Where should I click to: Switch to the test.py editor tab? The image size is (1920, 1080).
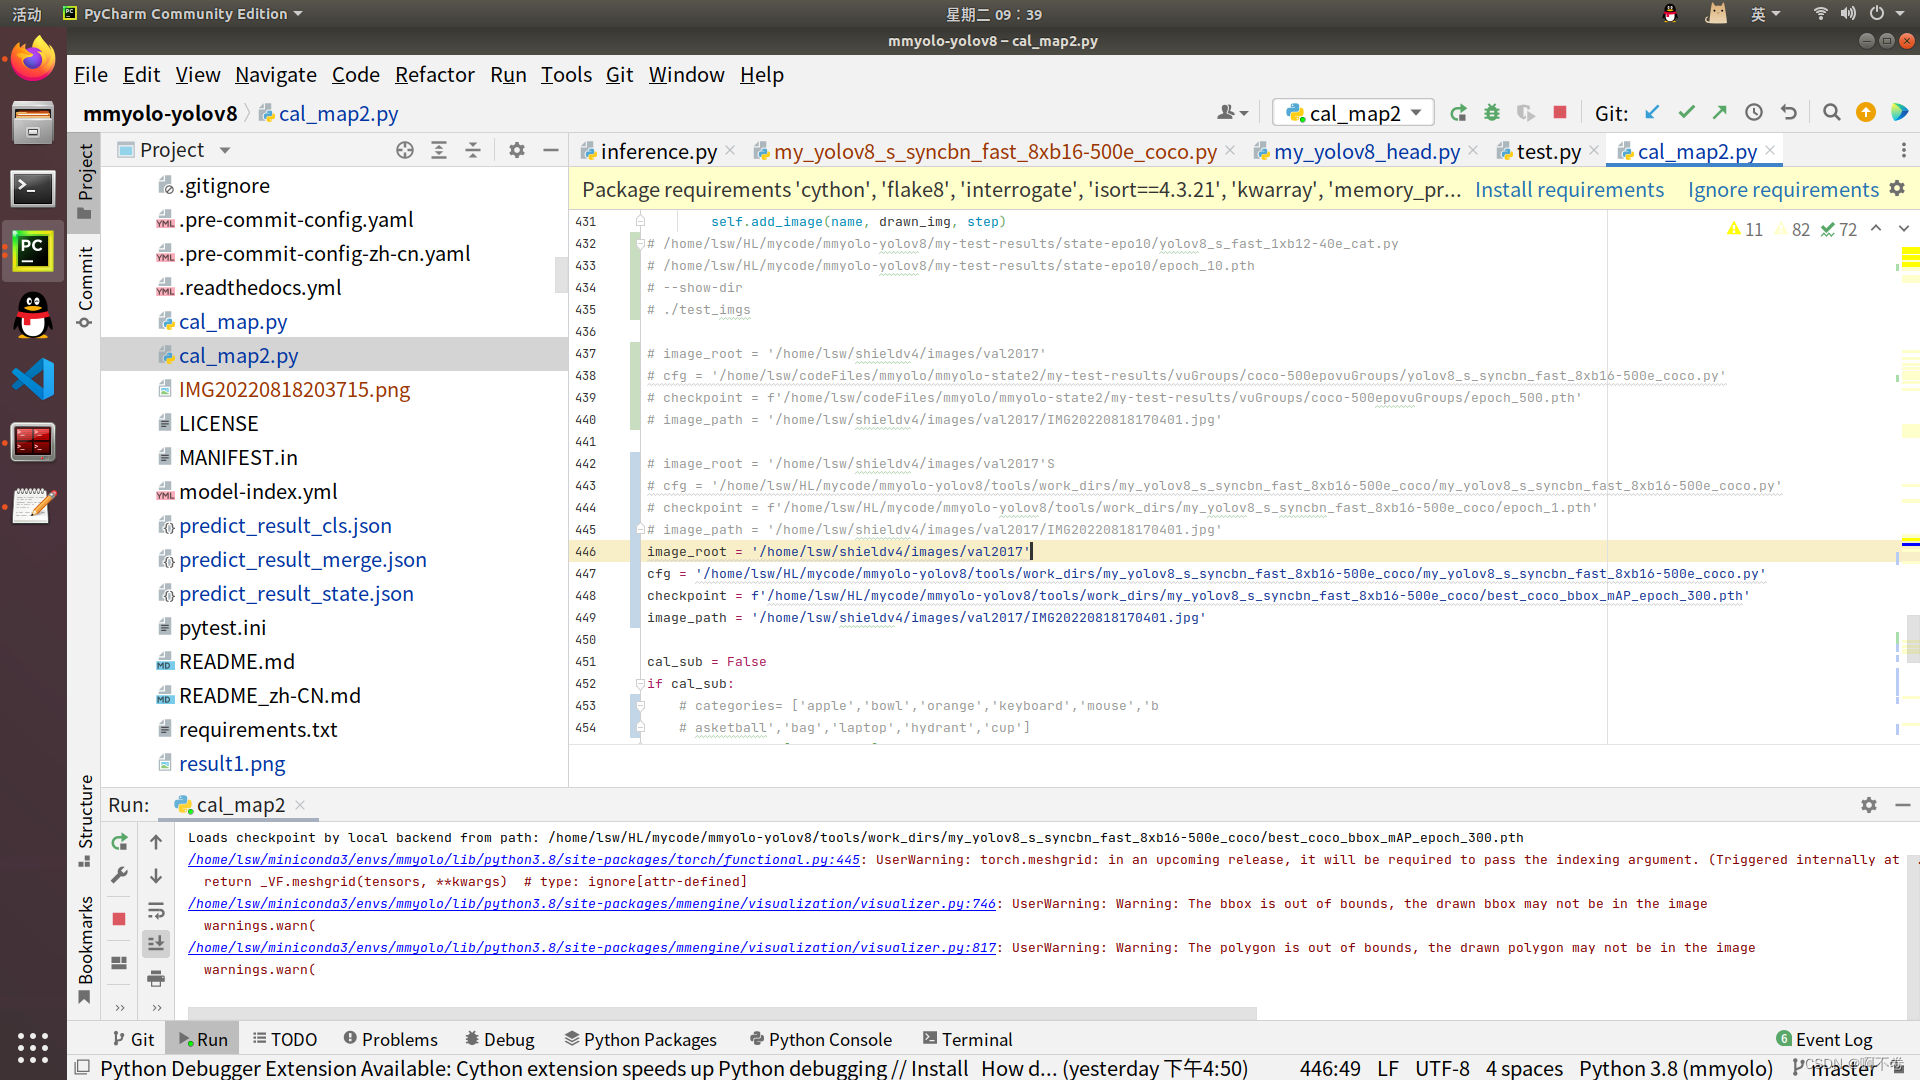1548,151
